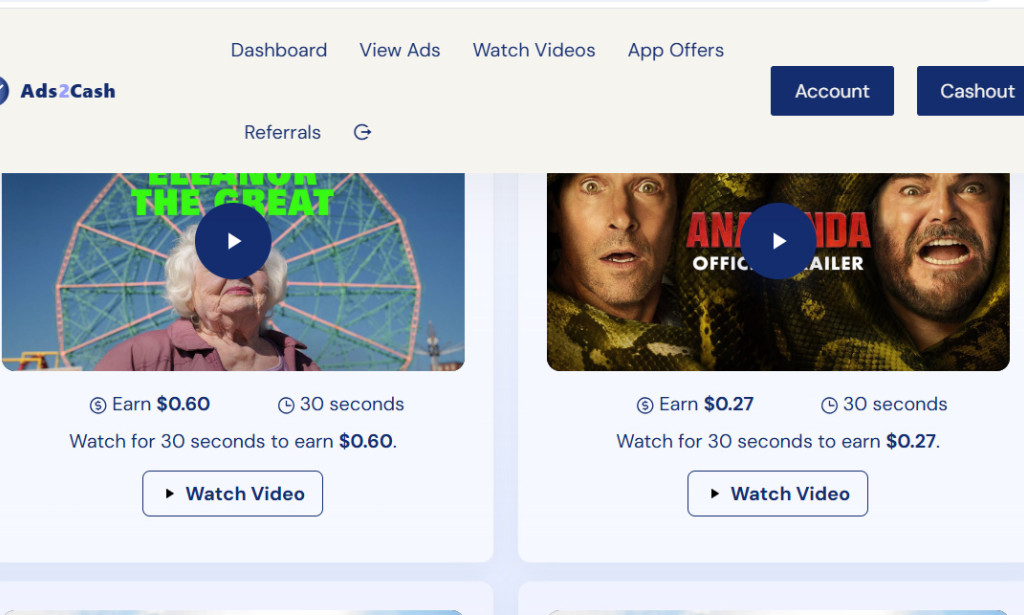Image resolution: width=1024 pixels, height=615 pixels.
Task: Navigate to View Ads
Action: pyautogui.click(x=399, y=50)
